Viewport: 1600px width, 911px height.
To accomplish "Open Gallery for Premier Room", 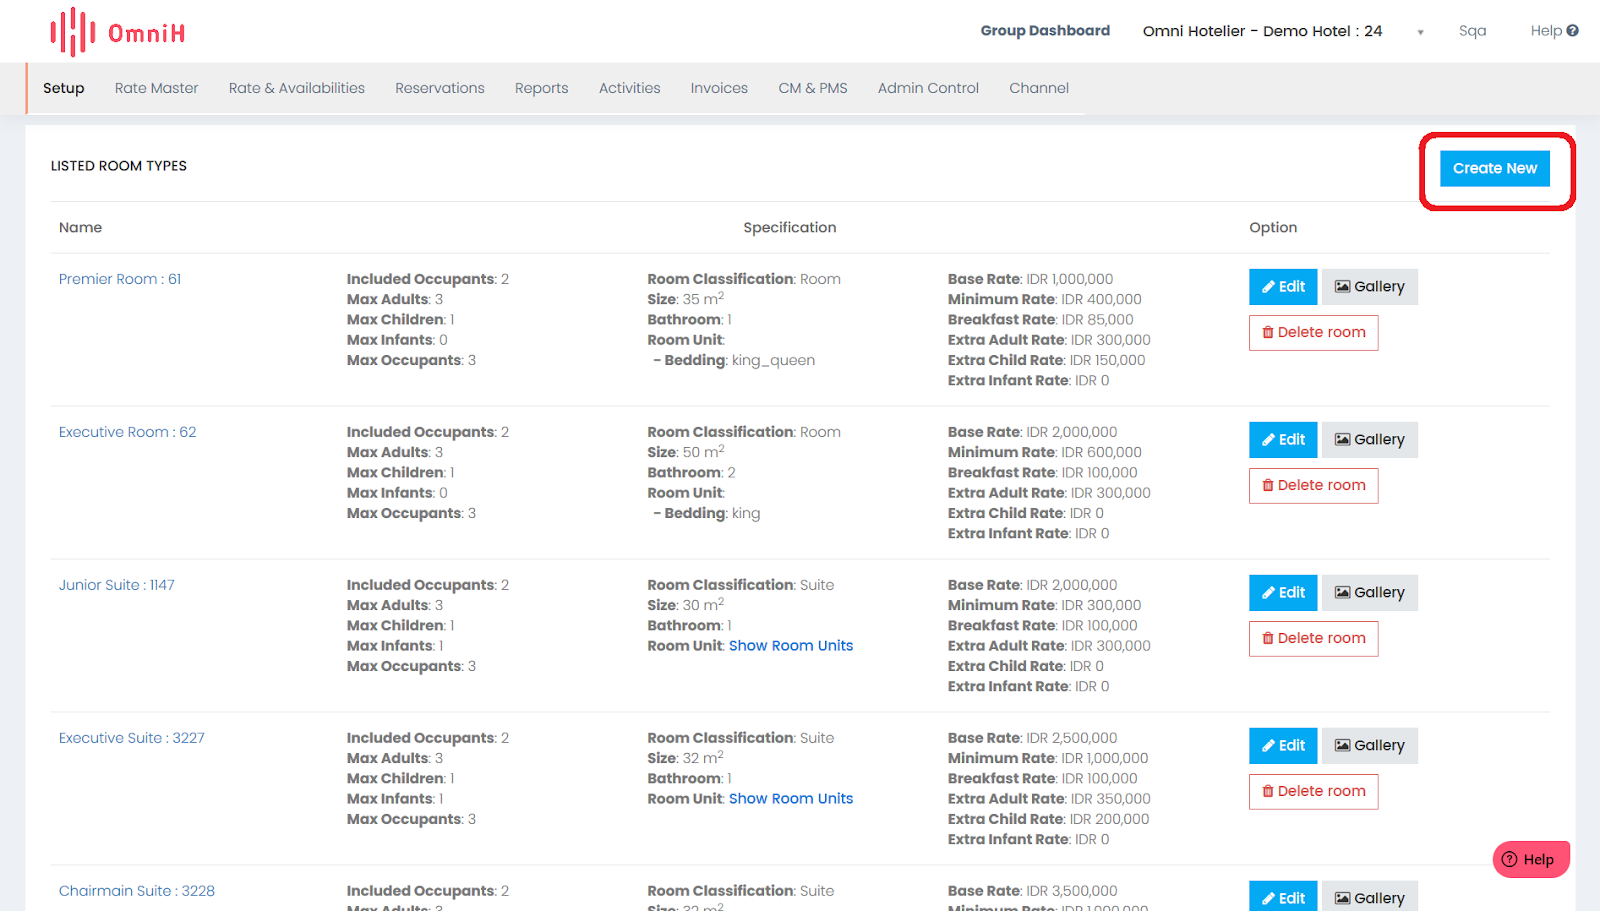I will coord(1370,287).
